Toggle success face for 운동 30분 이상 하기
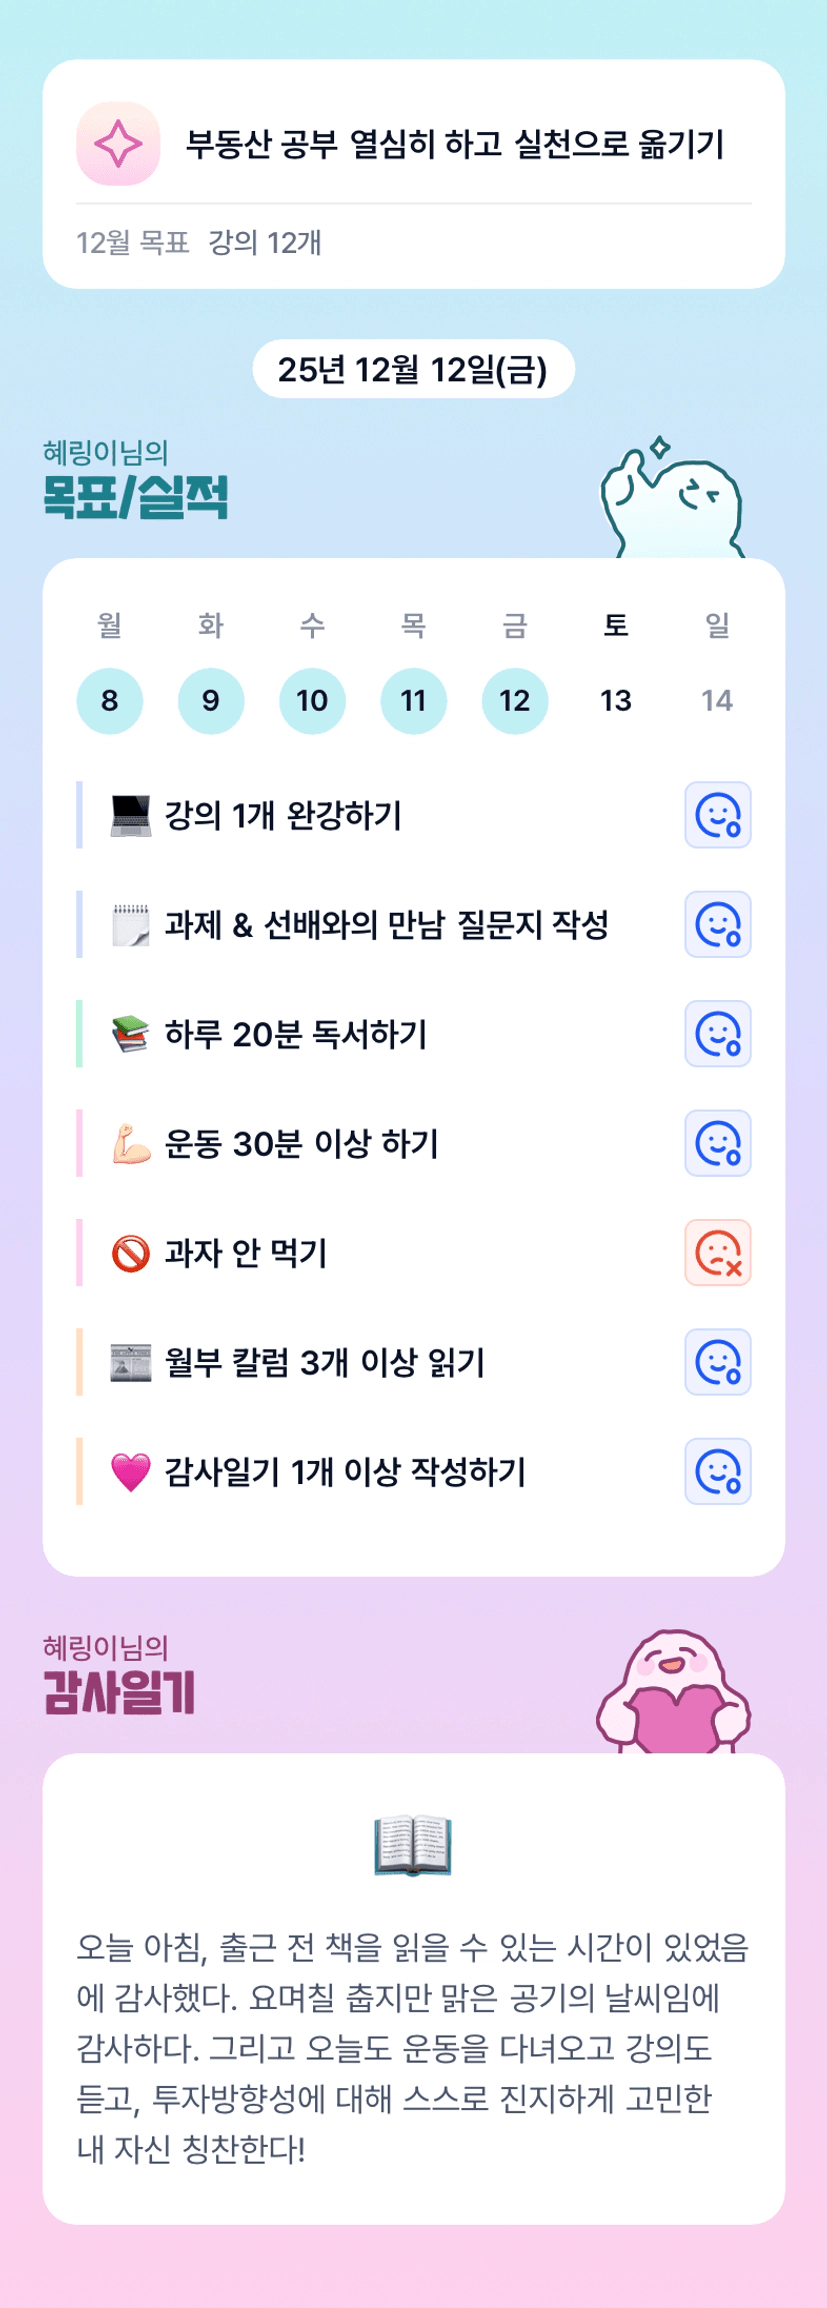 717,1143
